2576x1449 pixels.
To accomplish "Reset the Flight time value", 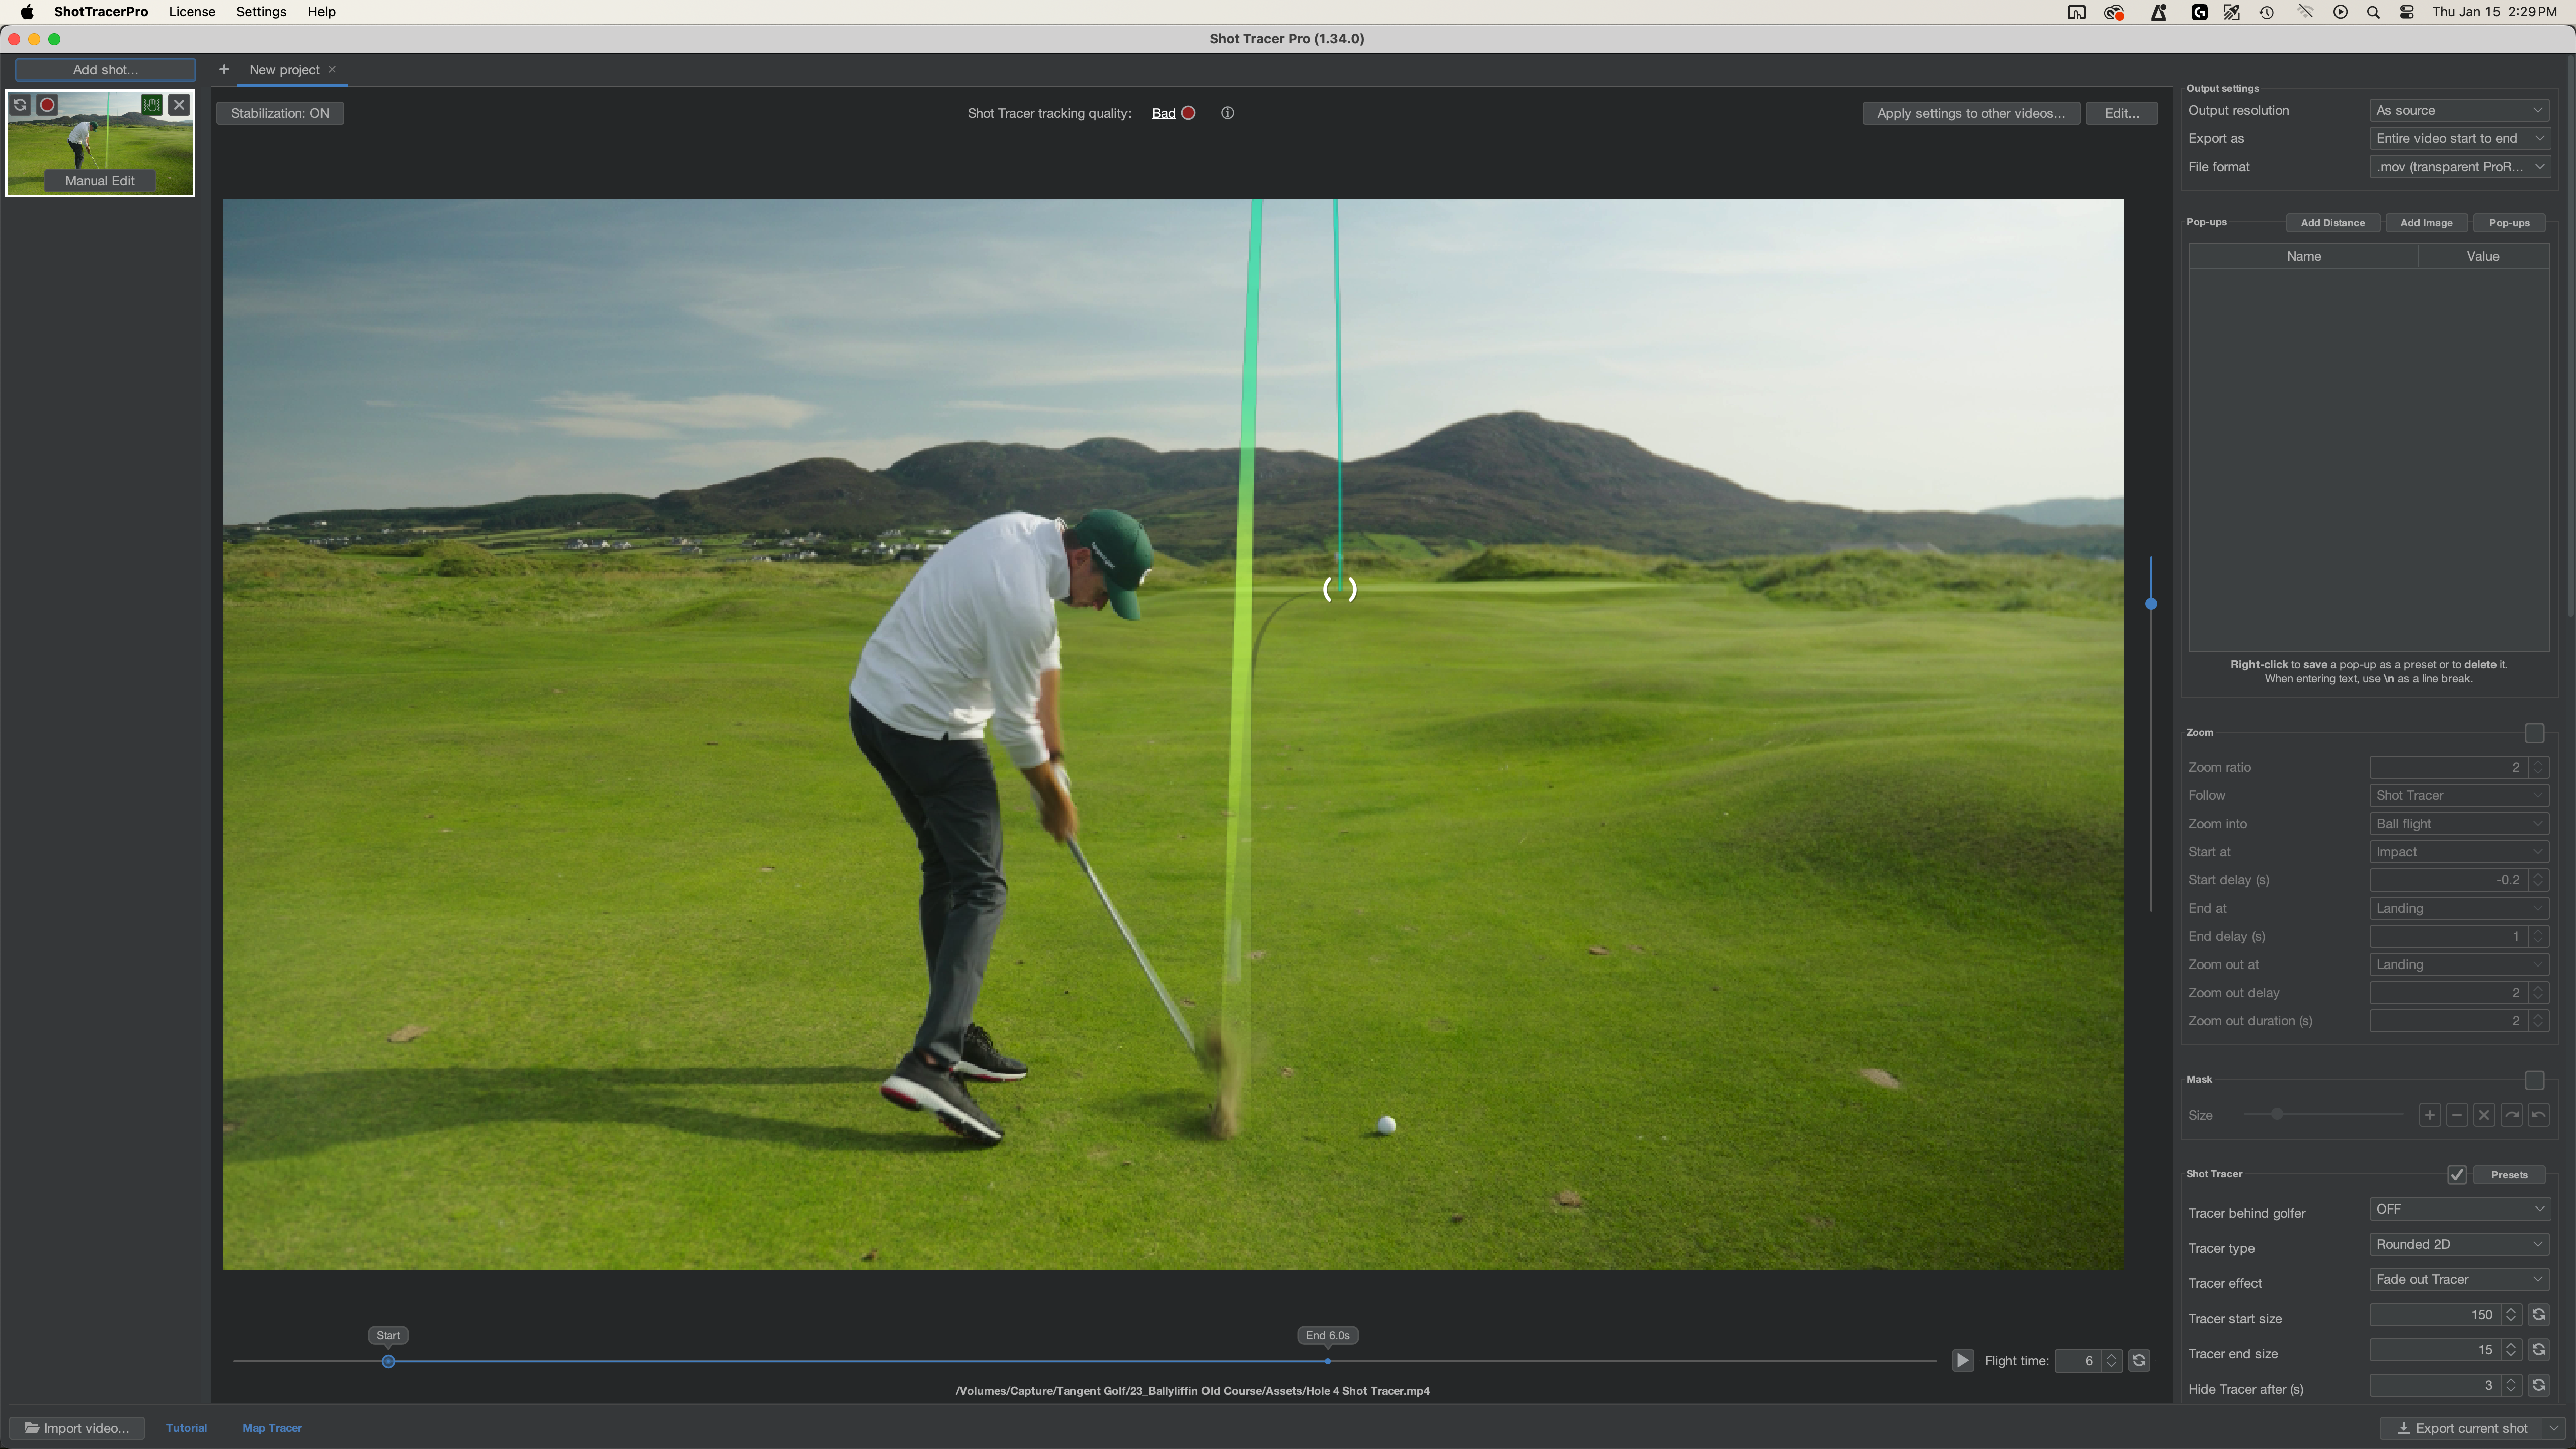I will click(x=2139, y=1361).
